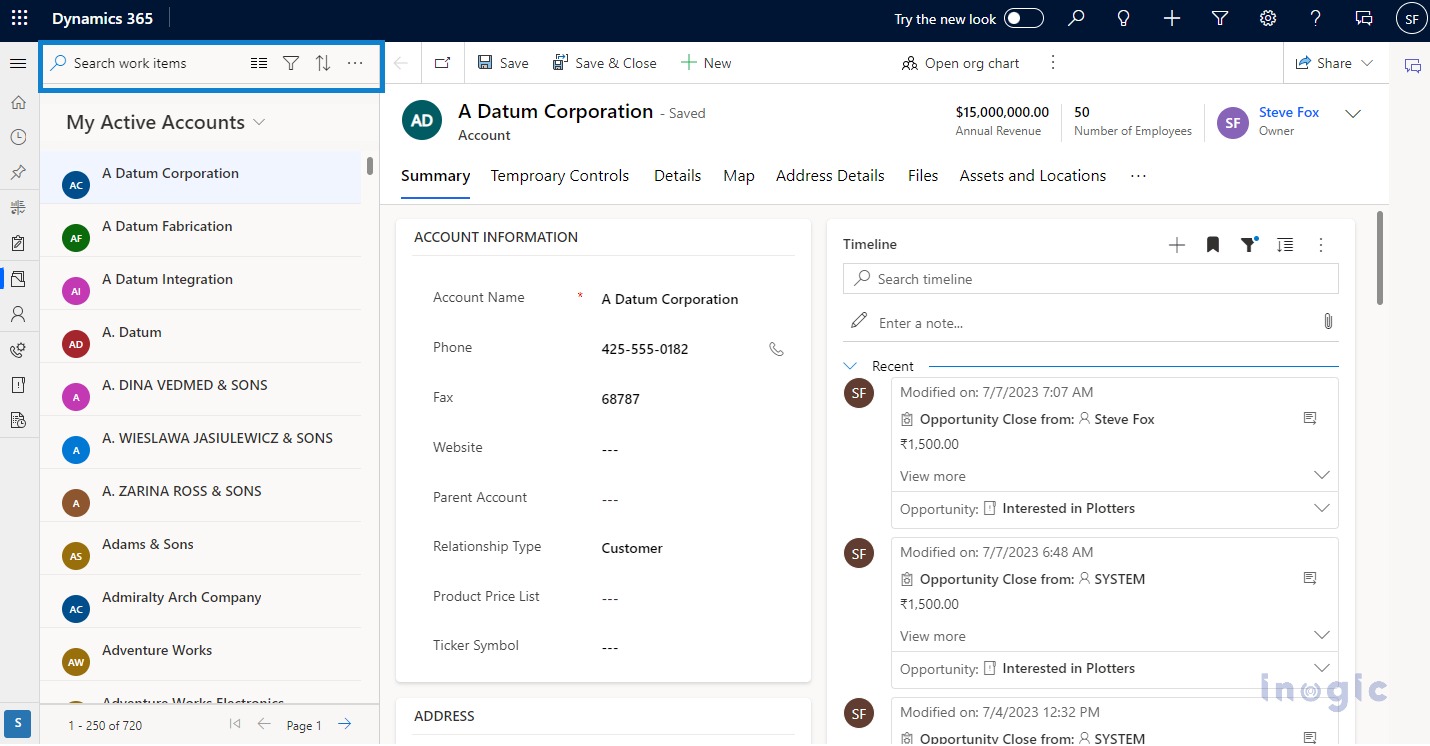Go to next page arrow in list

tap(344, 724)
